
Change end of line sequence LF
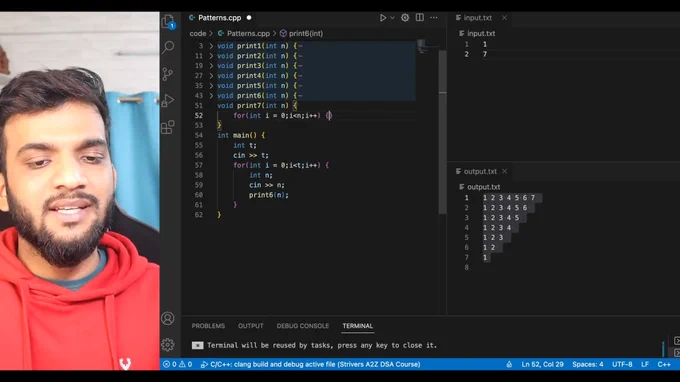[x=645, y=364]
